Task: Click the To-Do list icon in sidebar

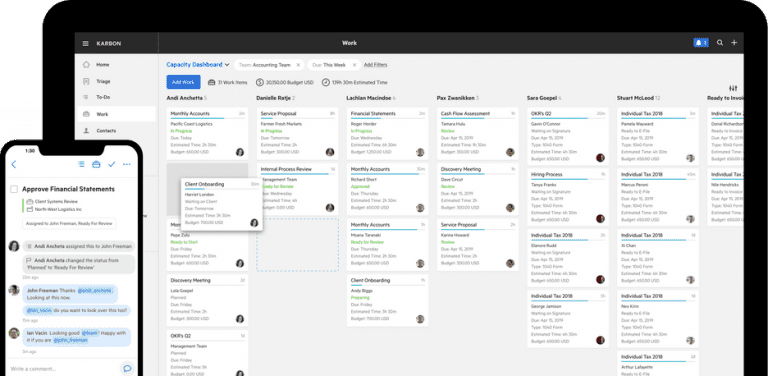Action: tap(86, 97)
